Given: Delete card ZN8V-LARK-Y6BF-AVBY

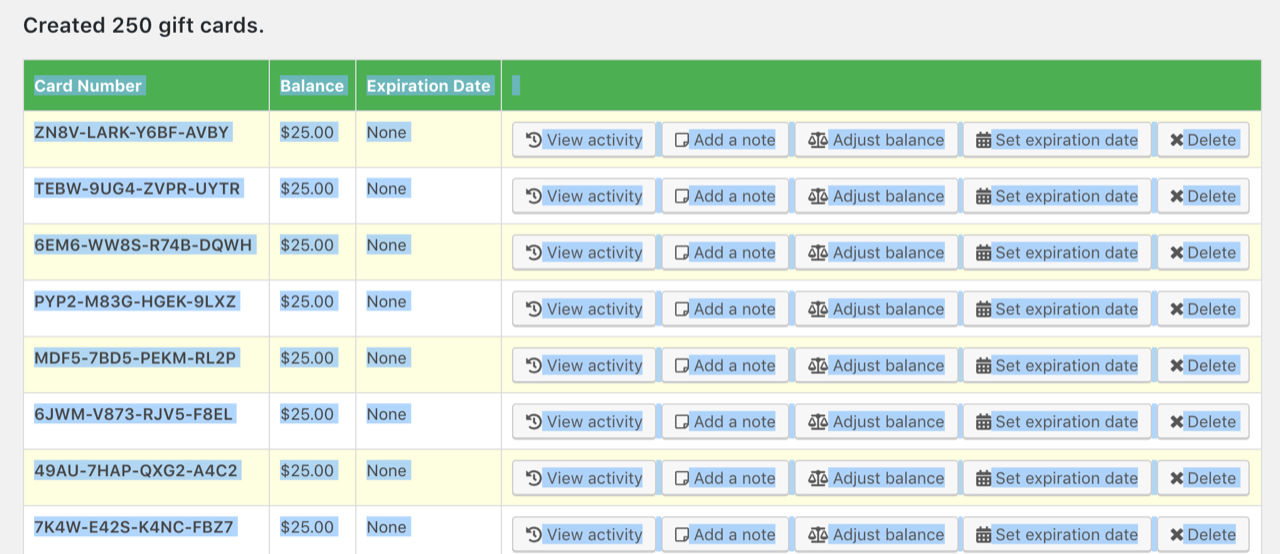Looking at the screenshot, I should (1203, 140).
